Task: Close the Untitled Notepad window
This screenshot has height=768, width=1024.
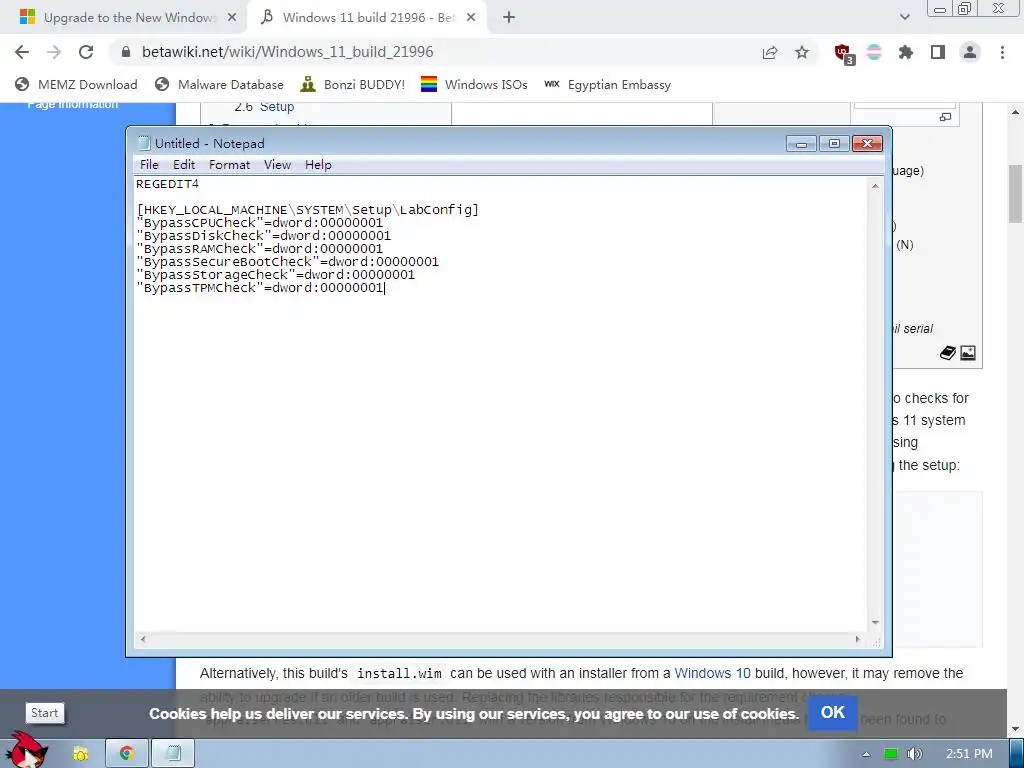Action: (867, 144)
